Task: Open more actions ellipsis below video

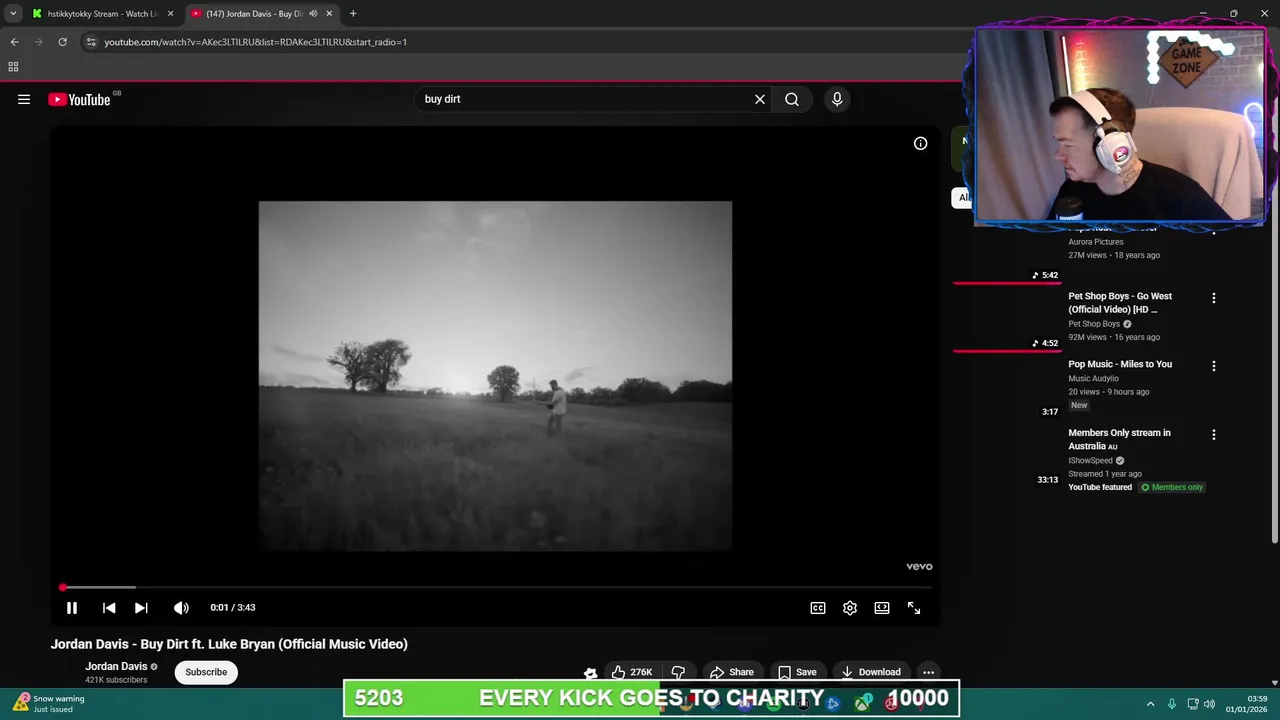Action: [928, 672]
